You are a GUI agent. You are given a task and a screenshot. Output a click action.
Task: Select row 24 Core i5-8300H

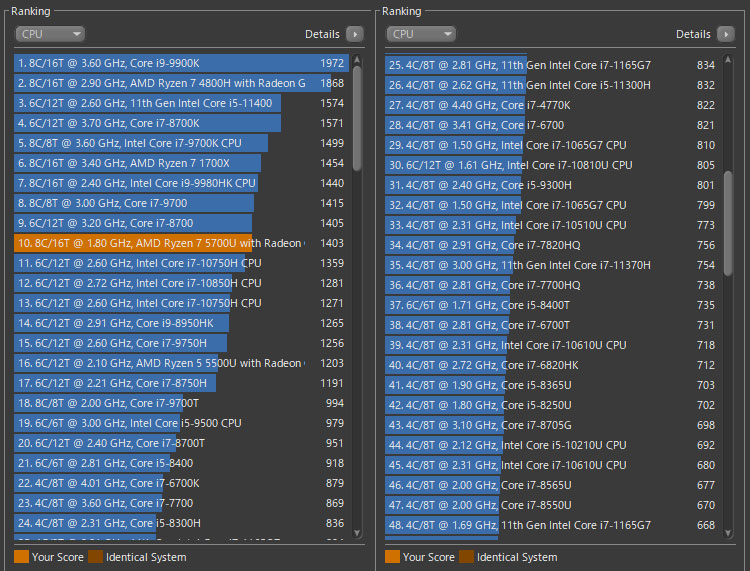click(x=182, y=523)
